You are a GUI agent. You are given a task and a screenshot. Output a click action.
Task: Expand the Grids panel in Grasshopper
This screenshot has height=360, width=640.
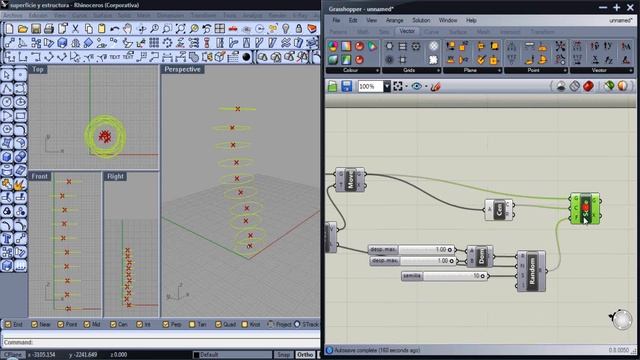click(438, 71)
